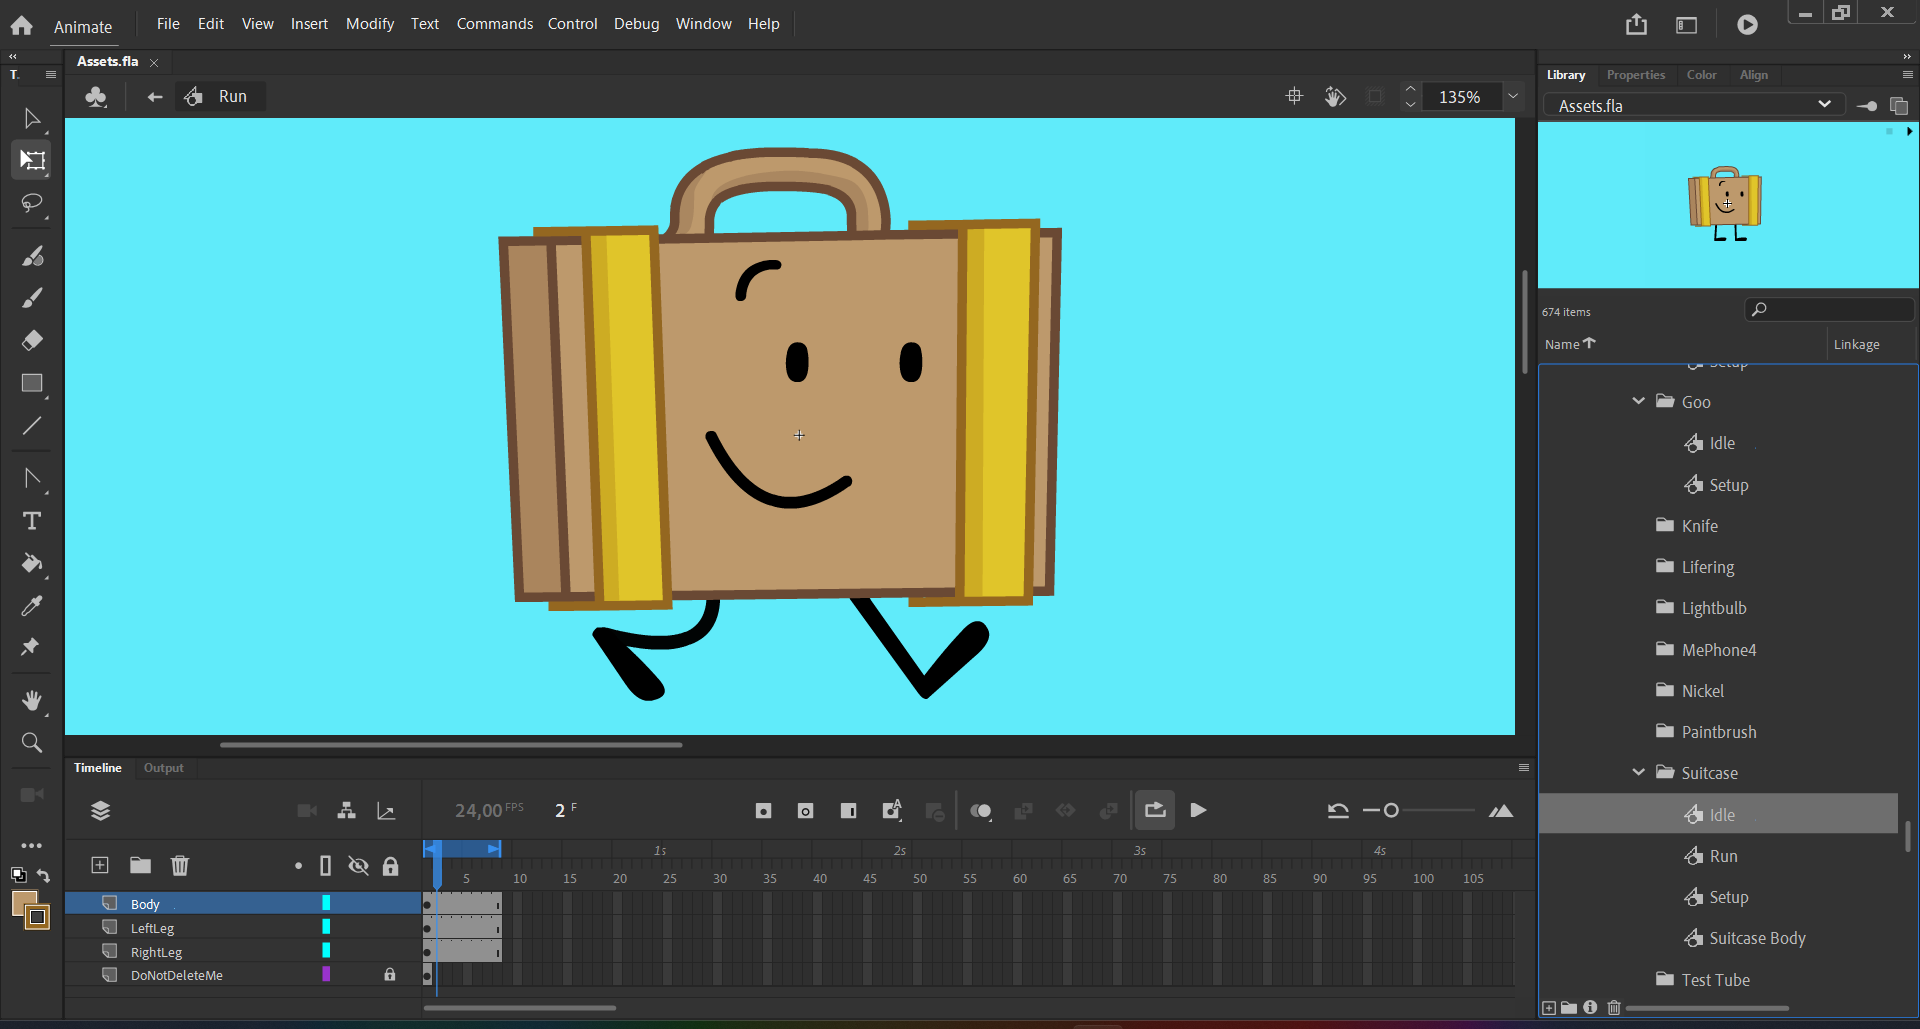1920x1029 pixels.
Task: Toggle Loop playback button
Action: [1155, 810]
